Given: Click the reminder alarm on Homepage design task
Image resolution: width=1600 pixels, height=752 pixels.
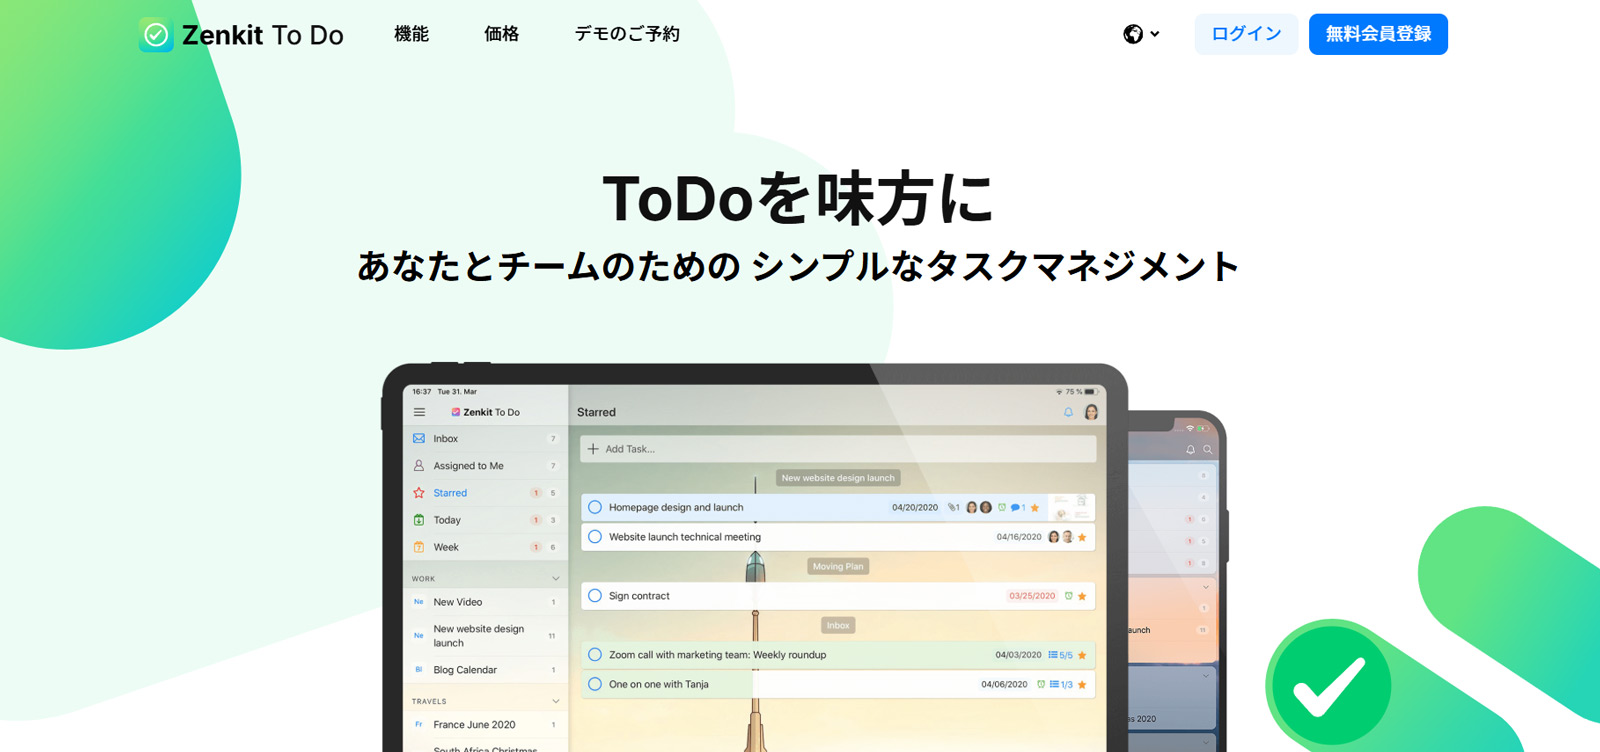Looking at the screenshot, I should [1002, 508].
